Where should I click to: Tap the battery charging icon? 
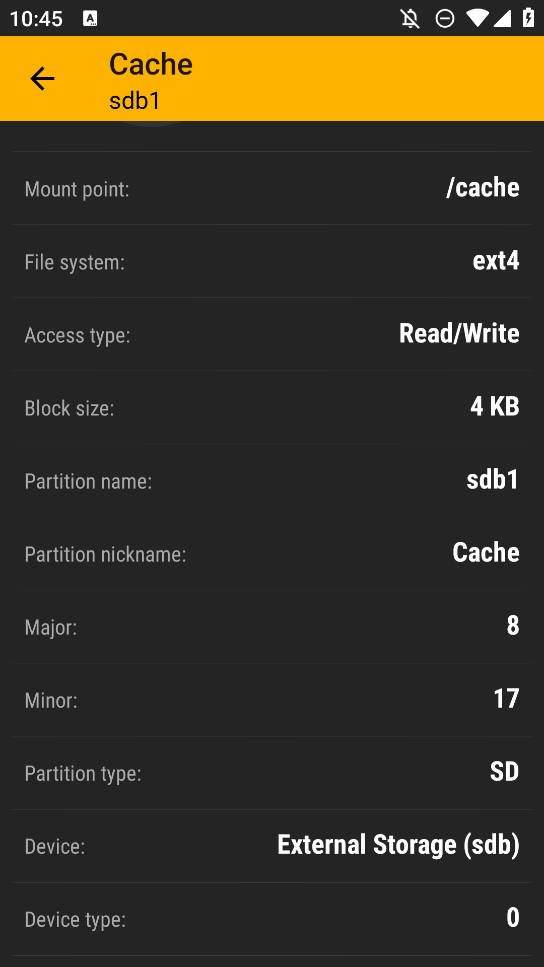coord(529,18)
